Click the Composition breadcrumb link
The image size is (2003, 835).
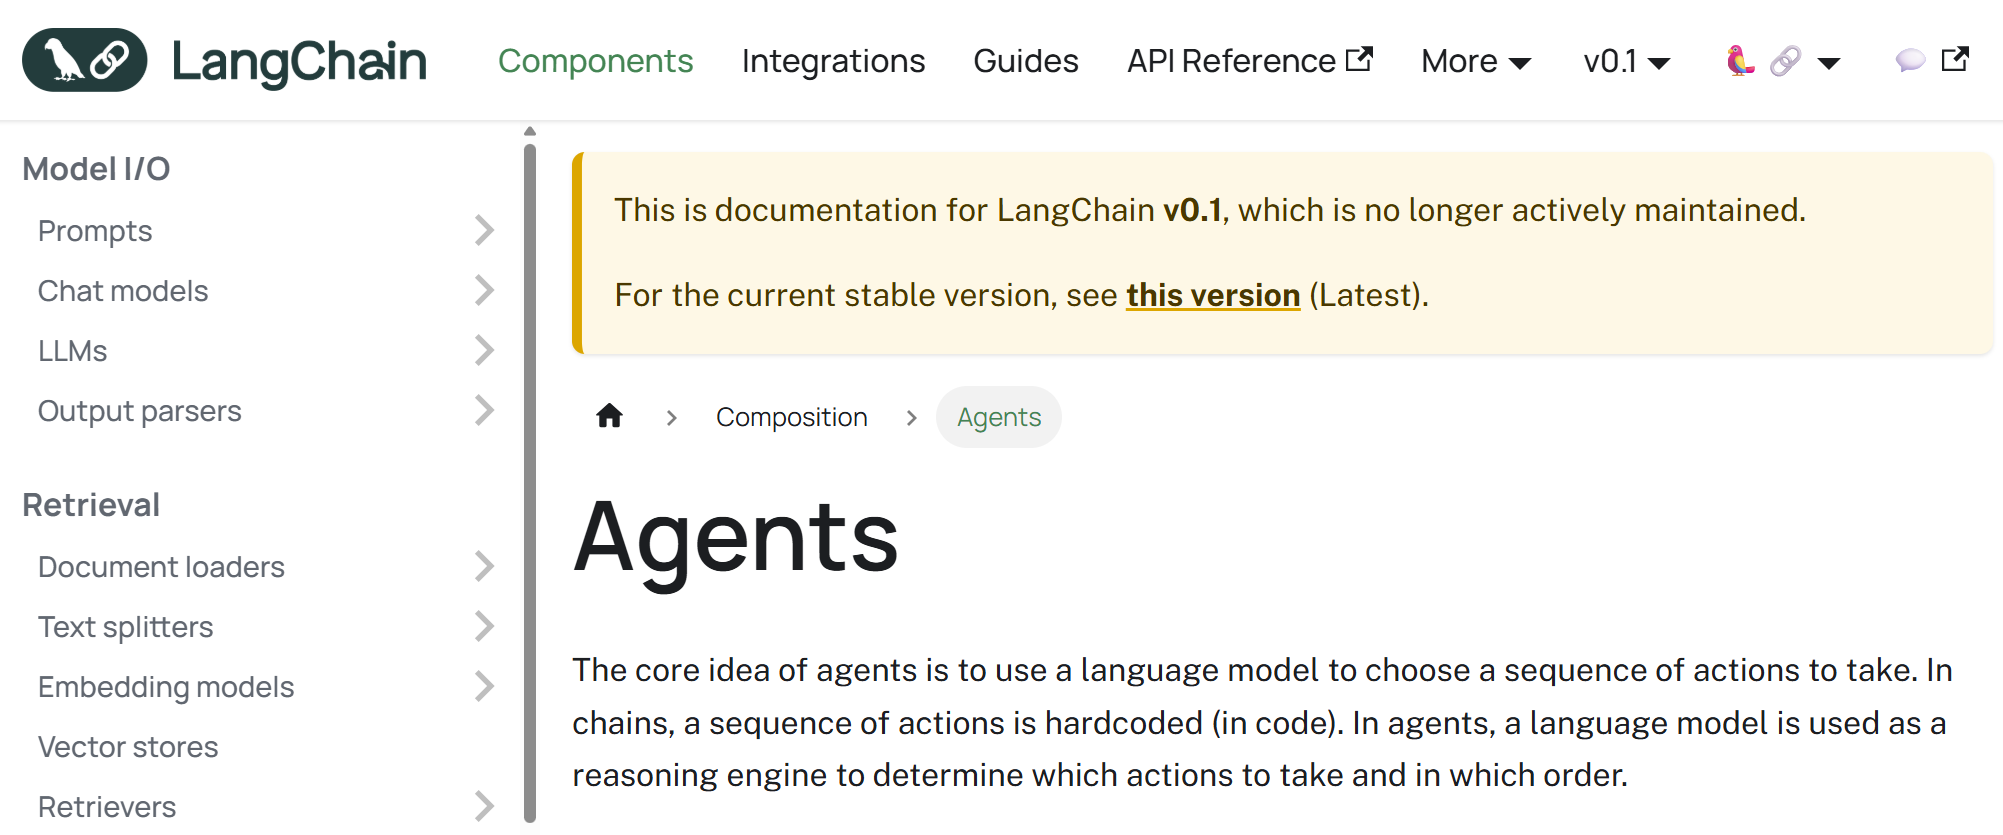tap(791, 417)
